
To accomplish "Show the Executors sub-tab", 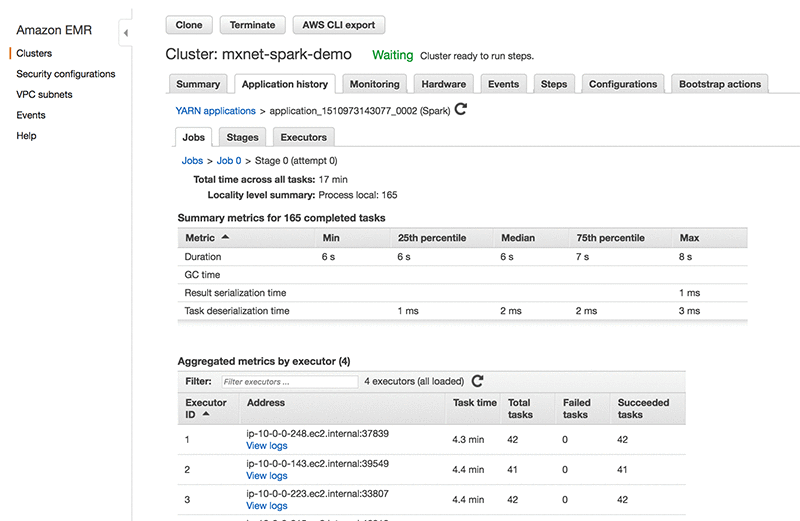I will [x=302, y=137].
